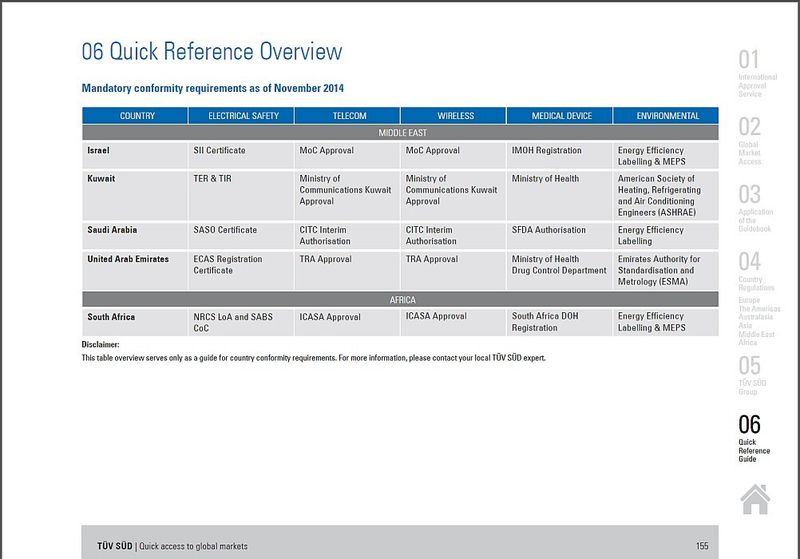Open the Asia sub-link in sidebar
The width and height of the screenshot is (800, 559).
tap(745, 325)
